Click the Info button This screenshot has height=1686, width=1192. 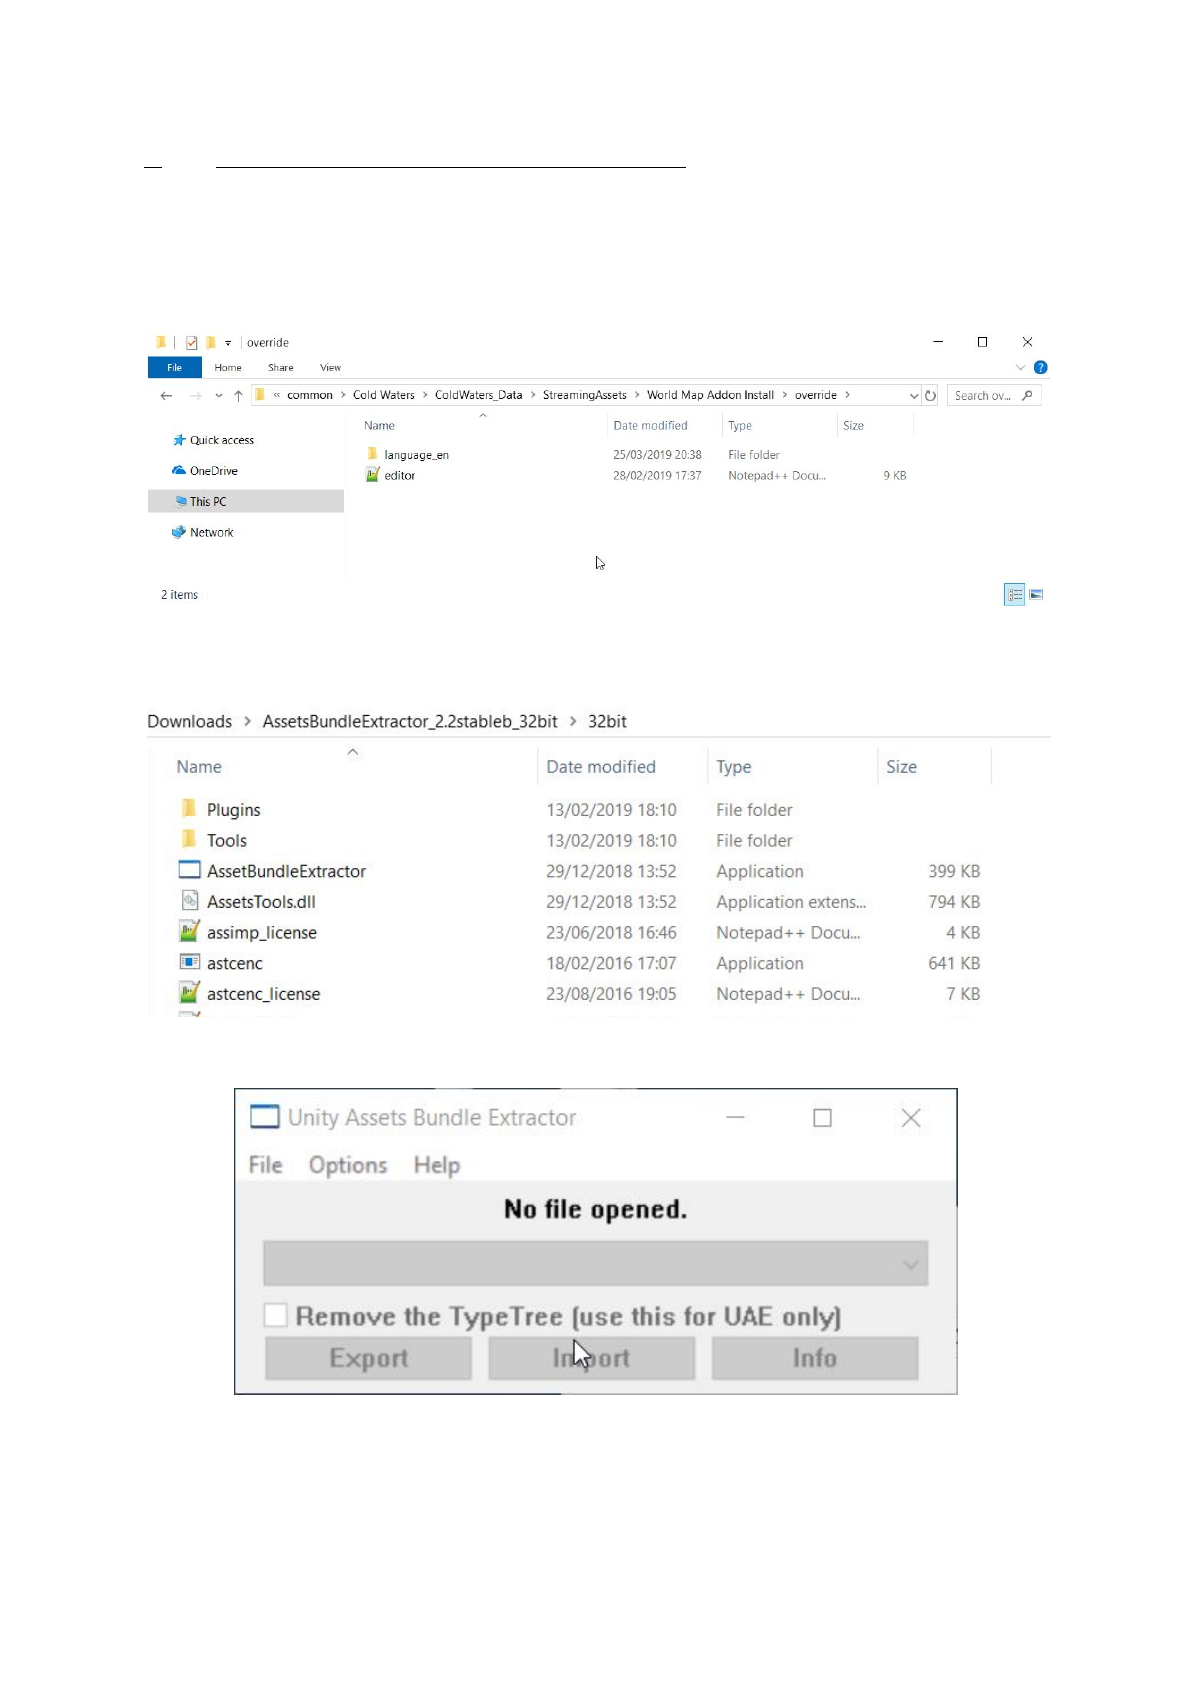[815, 1358]
